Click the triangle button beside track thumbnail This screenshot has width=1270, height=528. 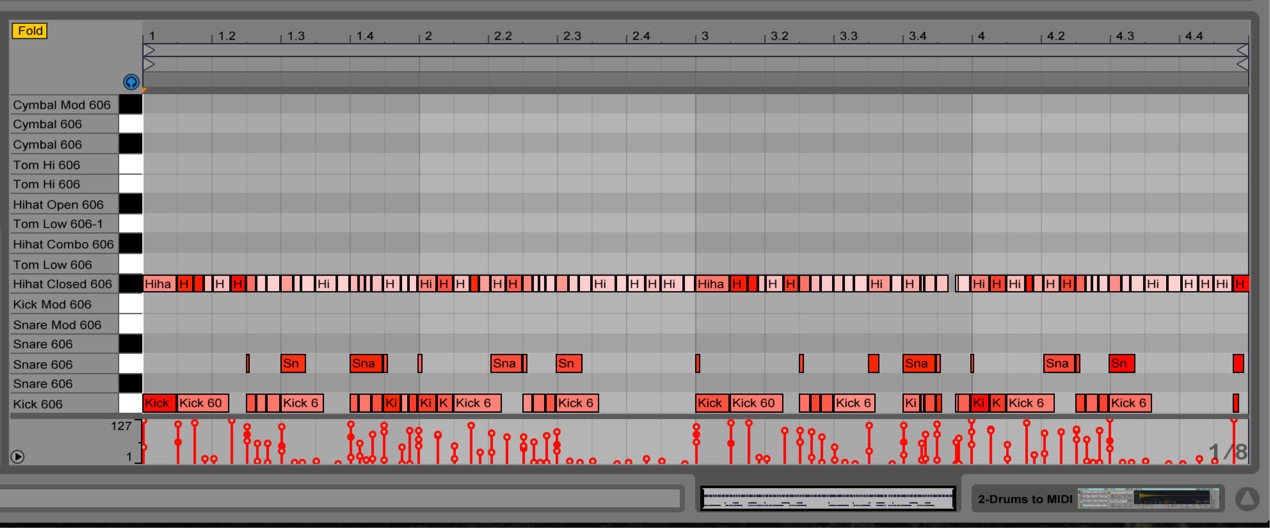coord(1246,498)
